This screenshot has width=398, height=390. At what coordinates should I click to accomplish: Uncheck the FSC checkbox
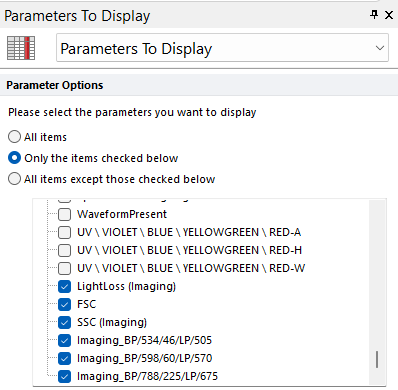pyautogui.click(x=64, y=304)
